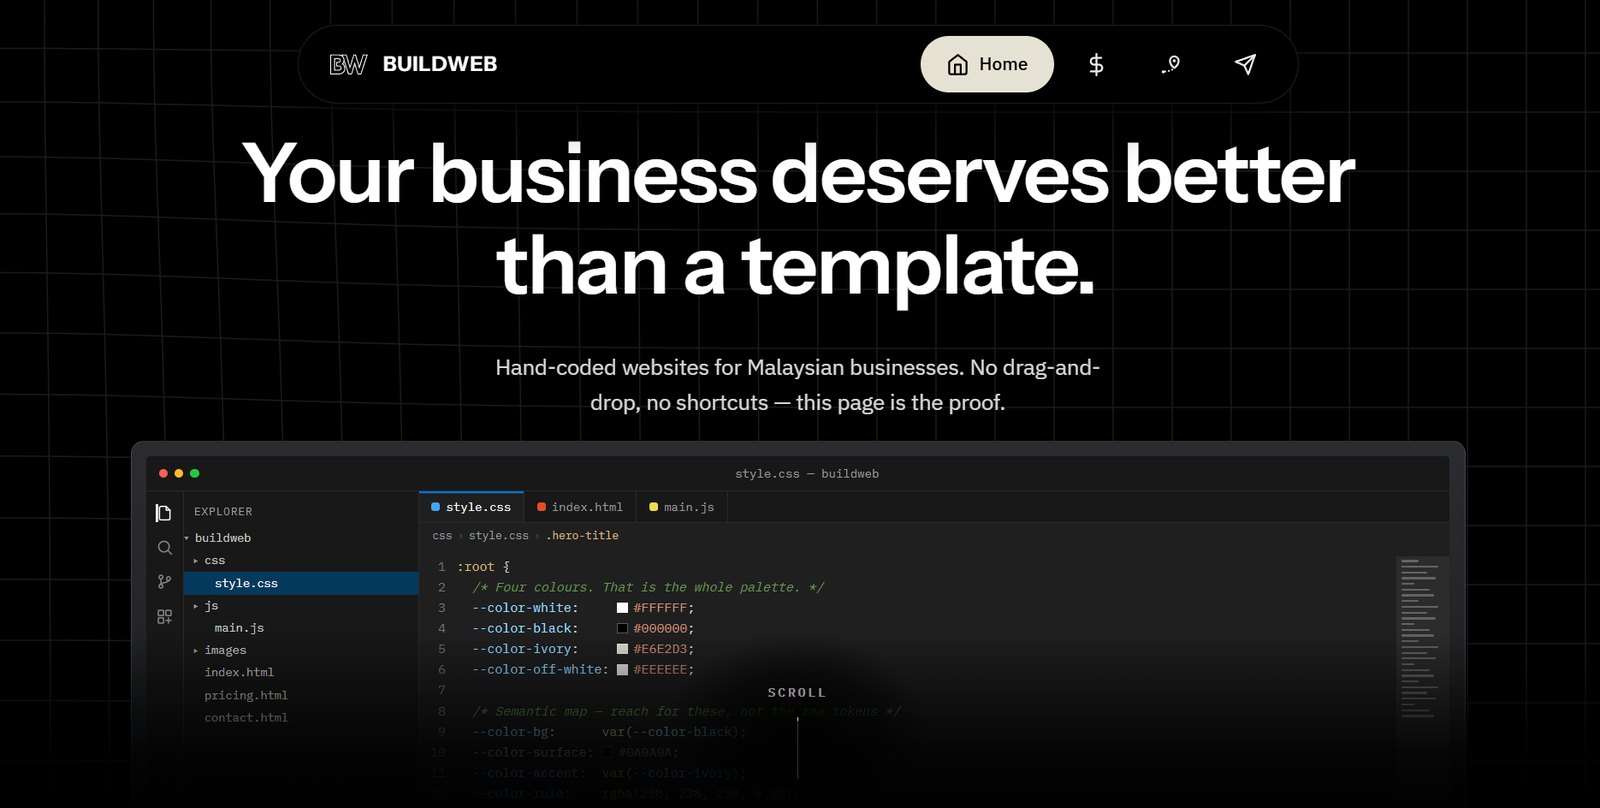The height and width of the screenshot is (808, 1600).
Task: Click the ':root {' code line
Action: pyautogui.click(x=483, y=567)
